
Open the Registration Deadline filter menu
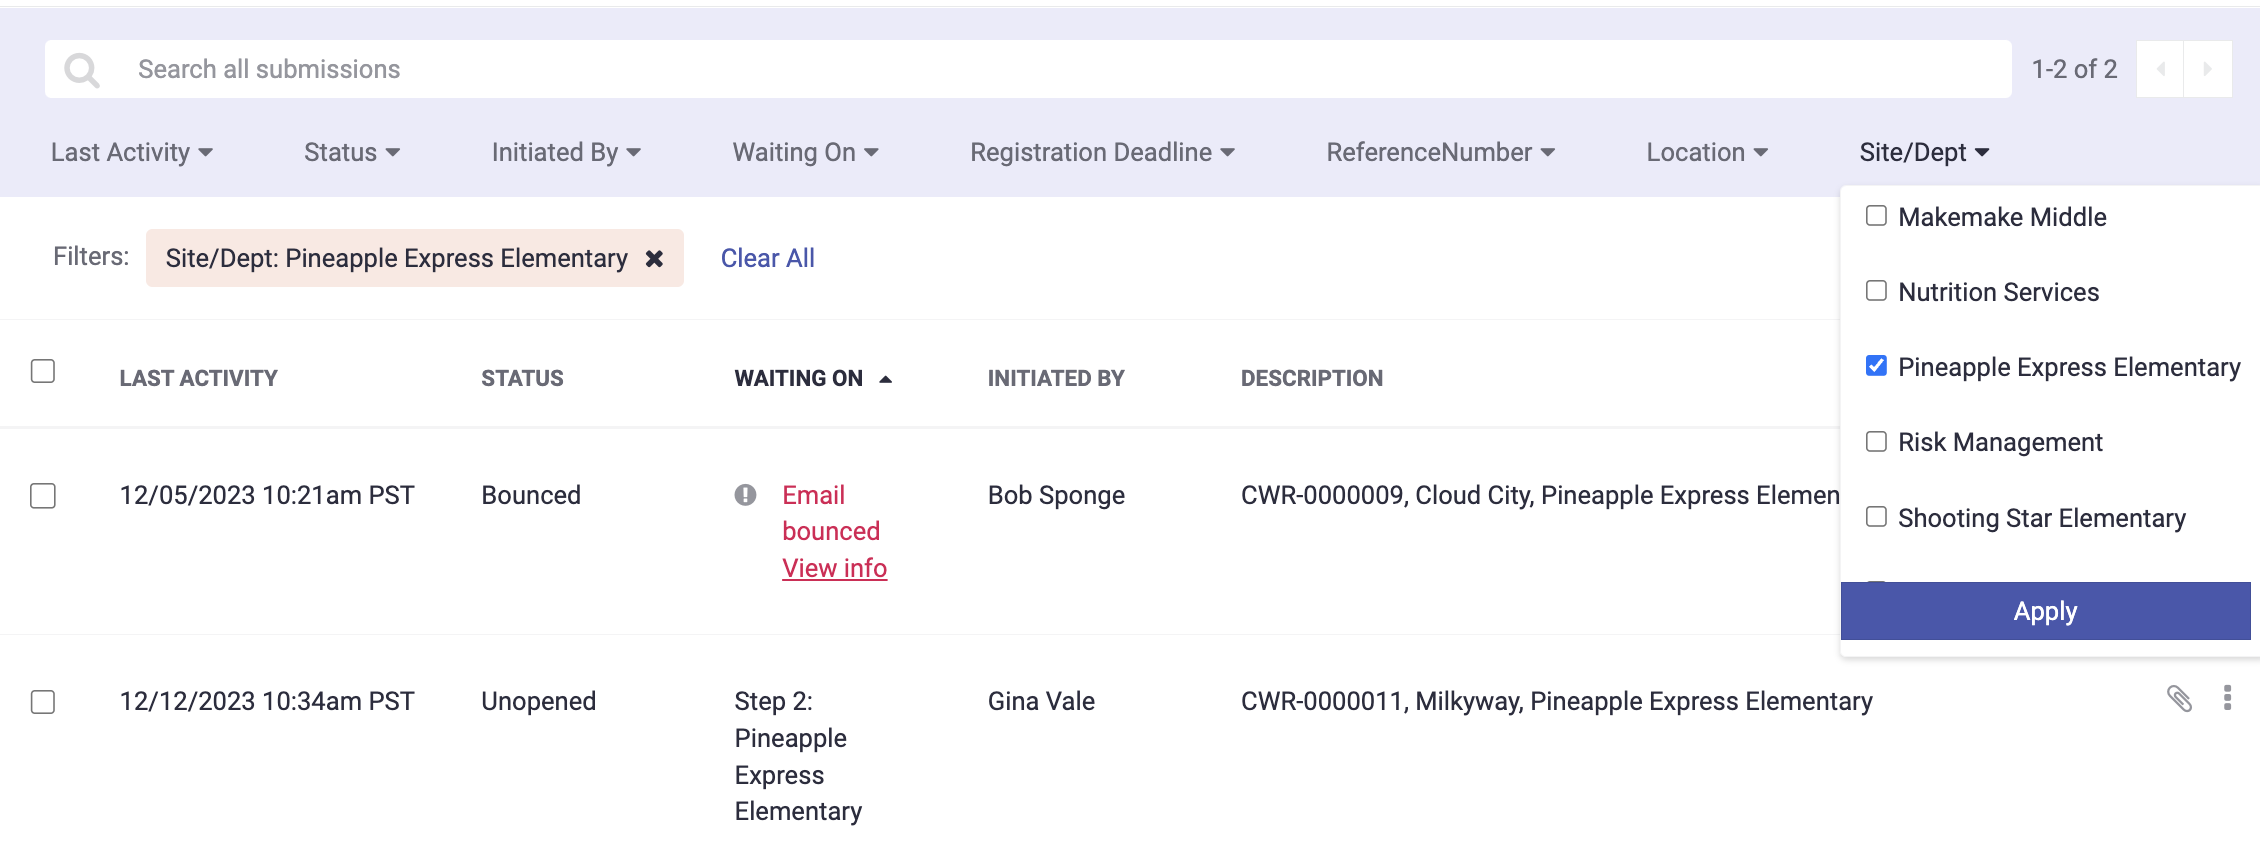[1102, 152]
